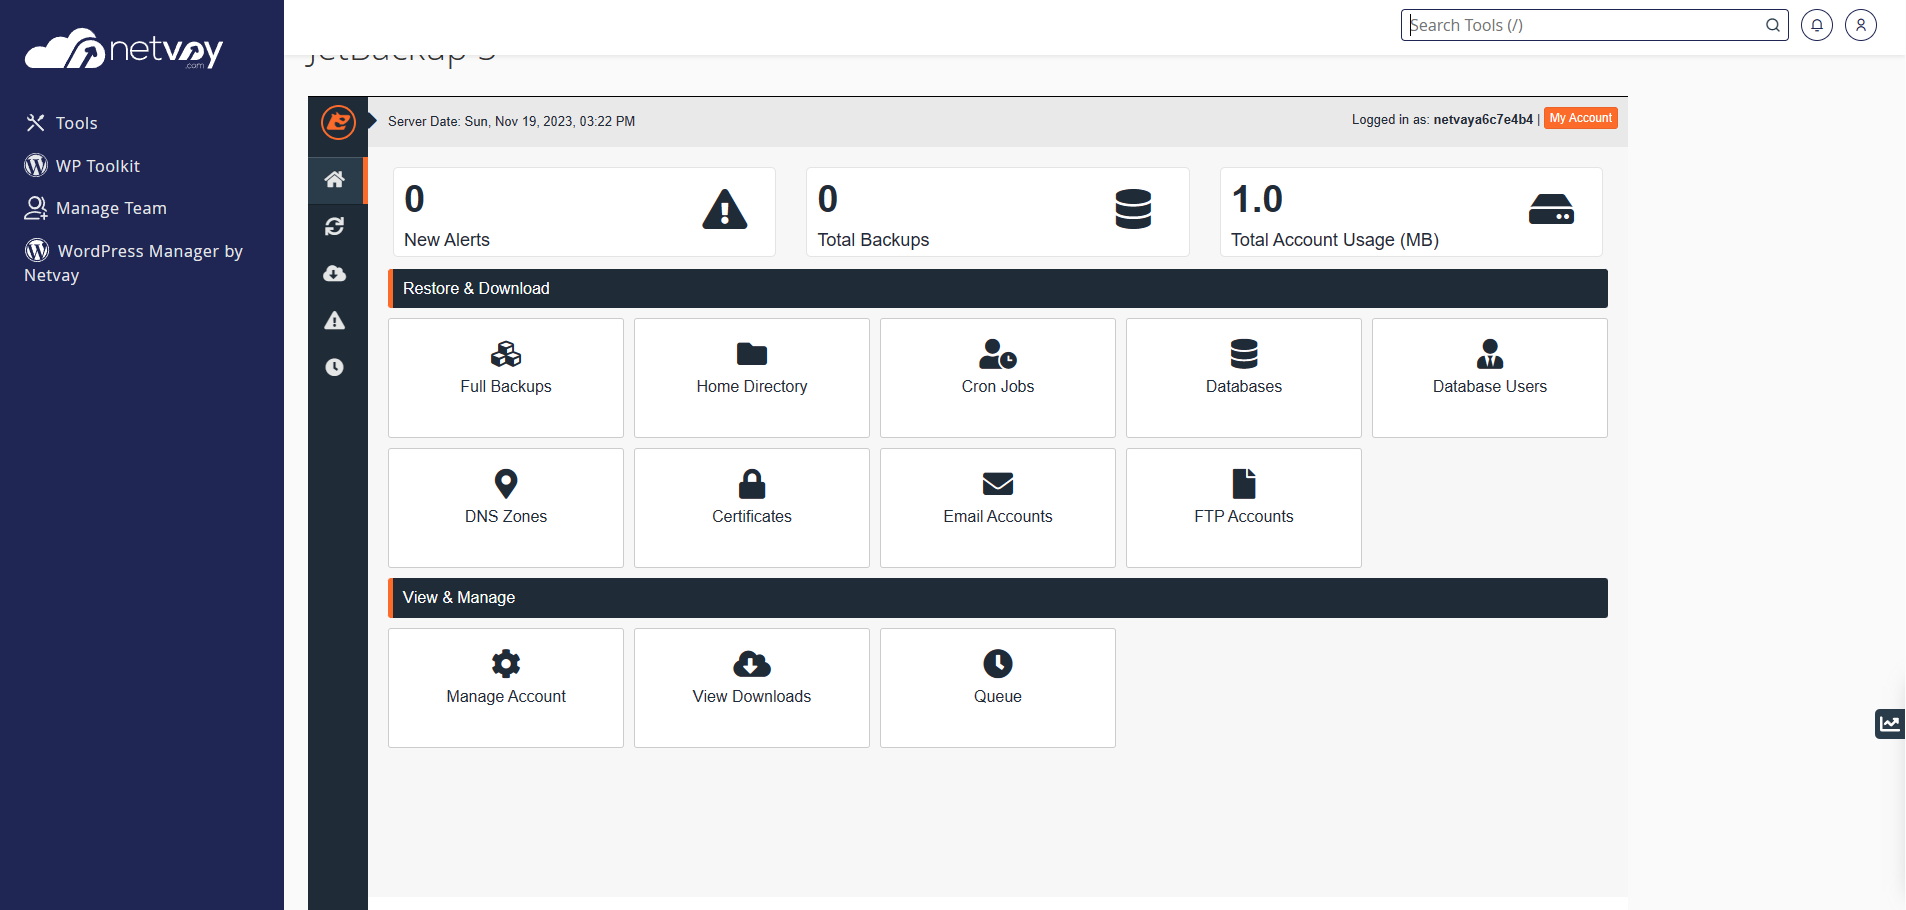Select Tools in the left navigation
The width and height of the screenshot is (1906, 910).
click(x=75, y=123)
